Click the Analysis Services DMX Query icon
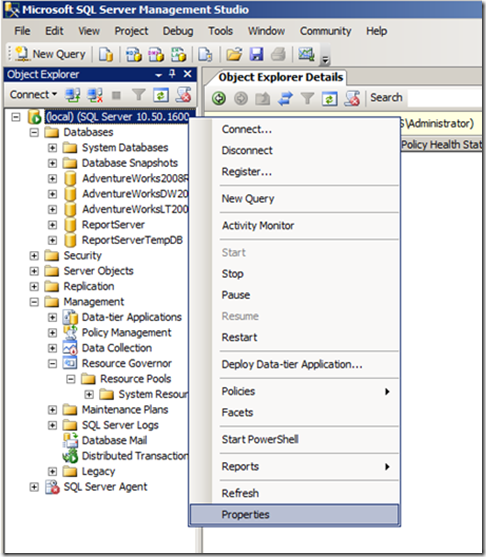The width and height of the screenshot is (486, 557). pos(156,54)
